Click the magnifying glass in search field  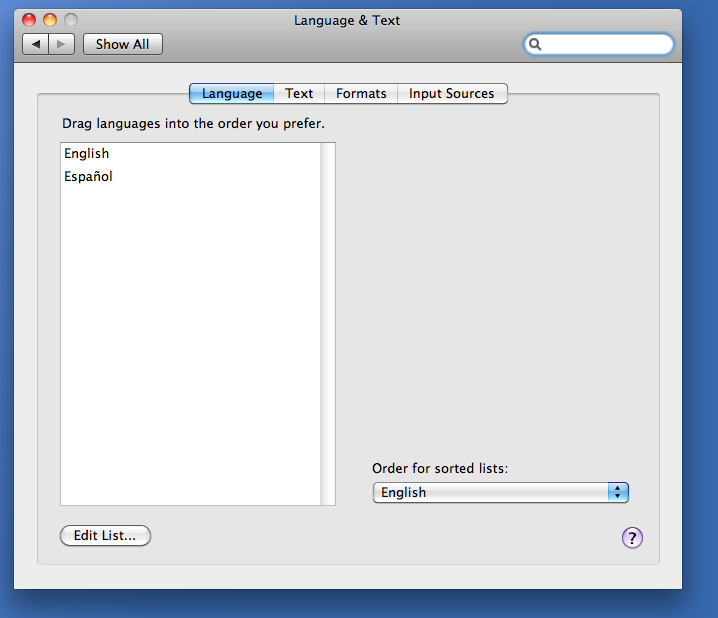point(536,44)
